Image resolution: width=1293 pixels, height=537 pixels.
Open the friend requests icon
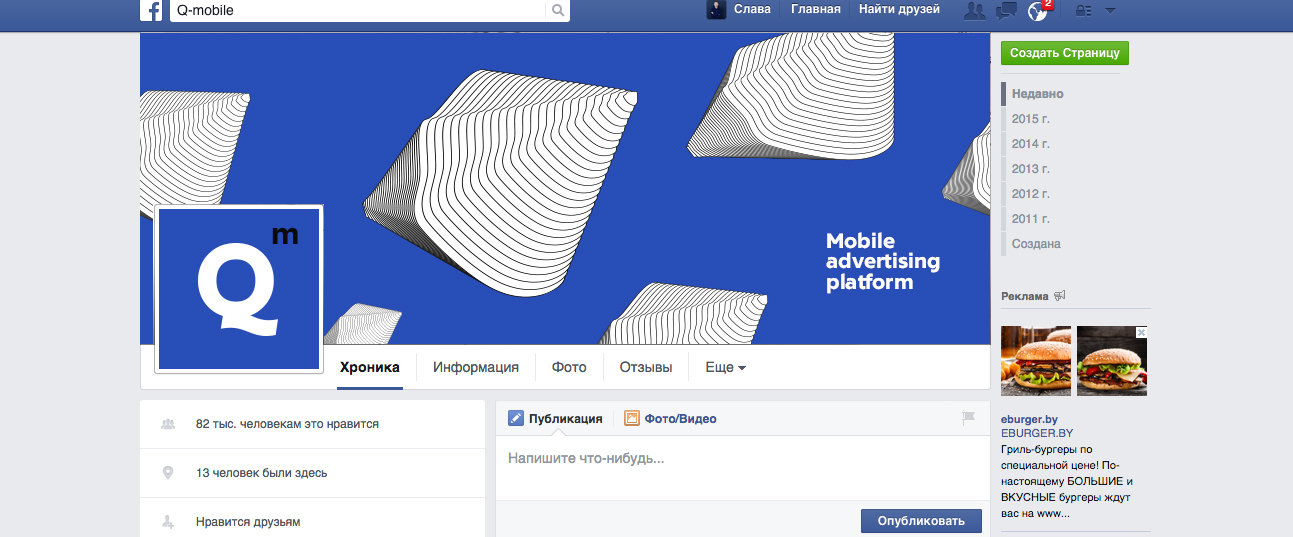(x=974, y=10)
